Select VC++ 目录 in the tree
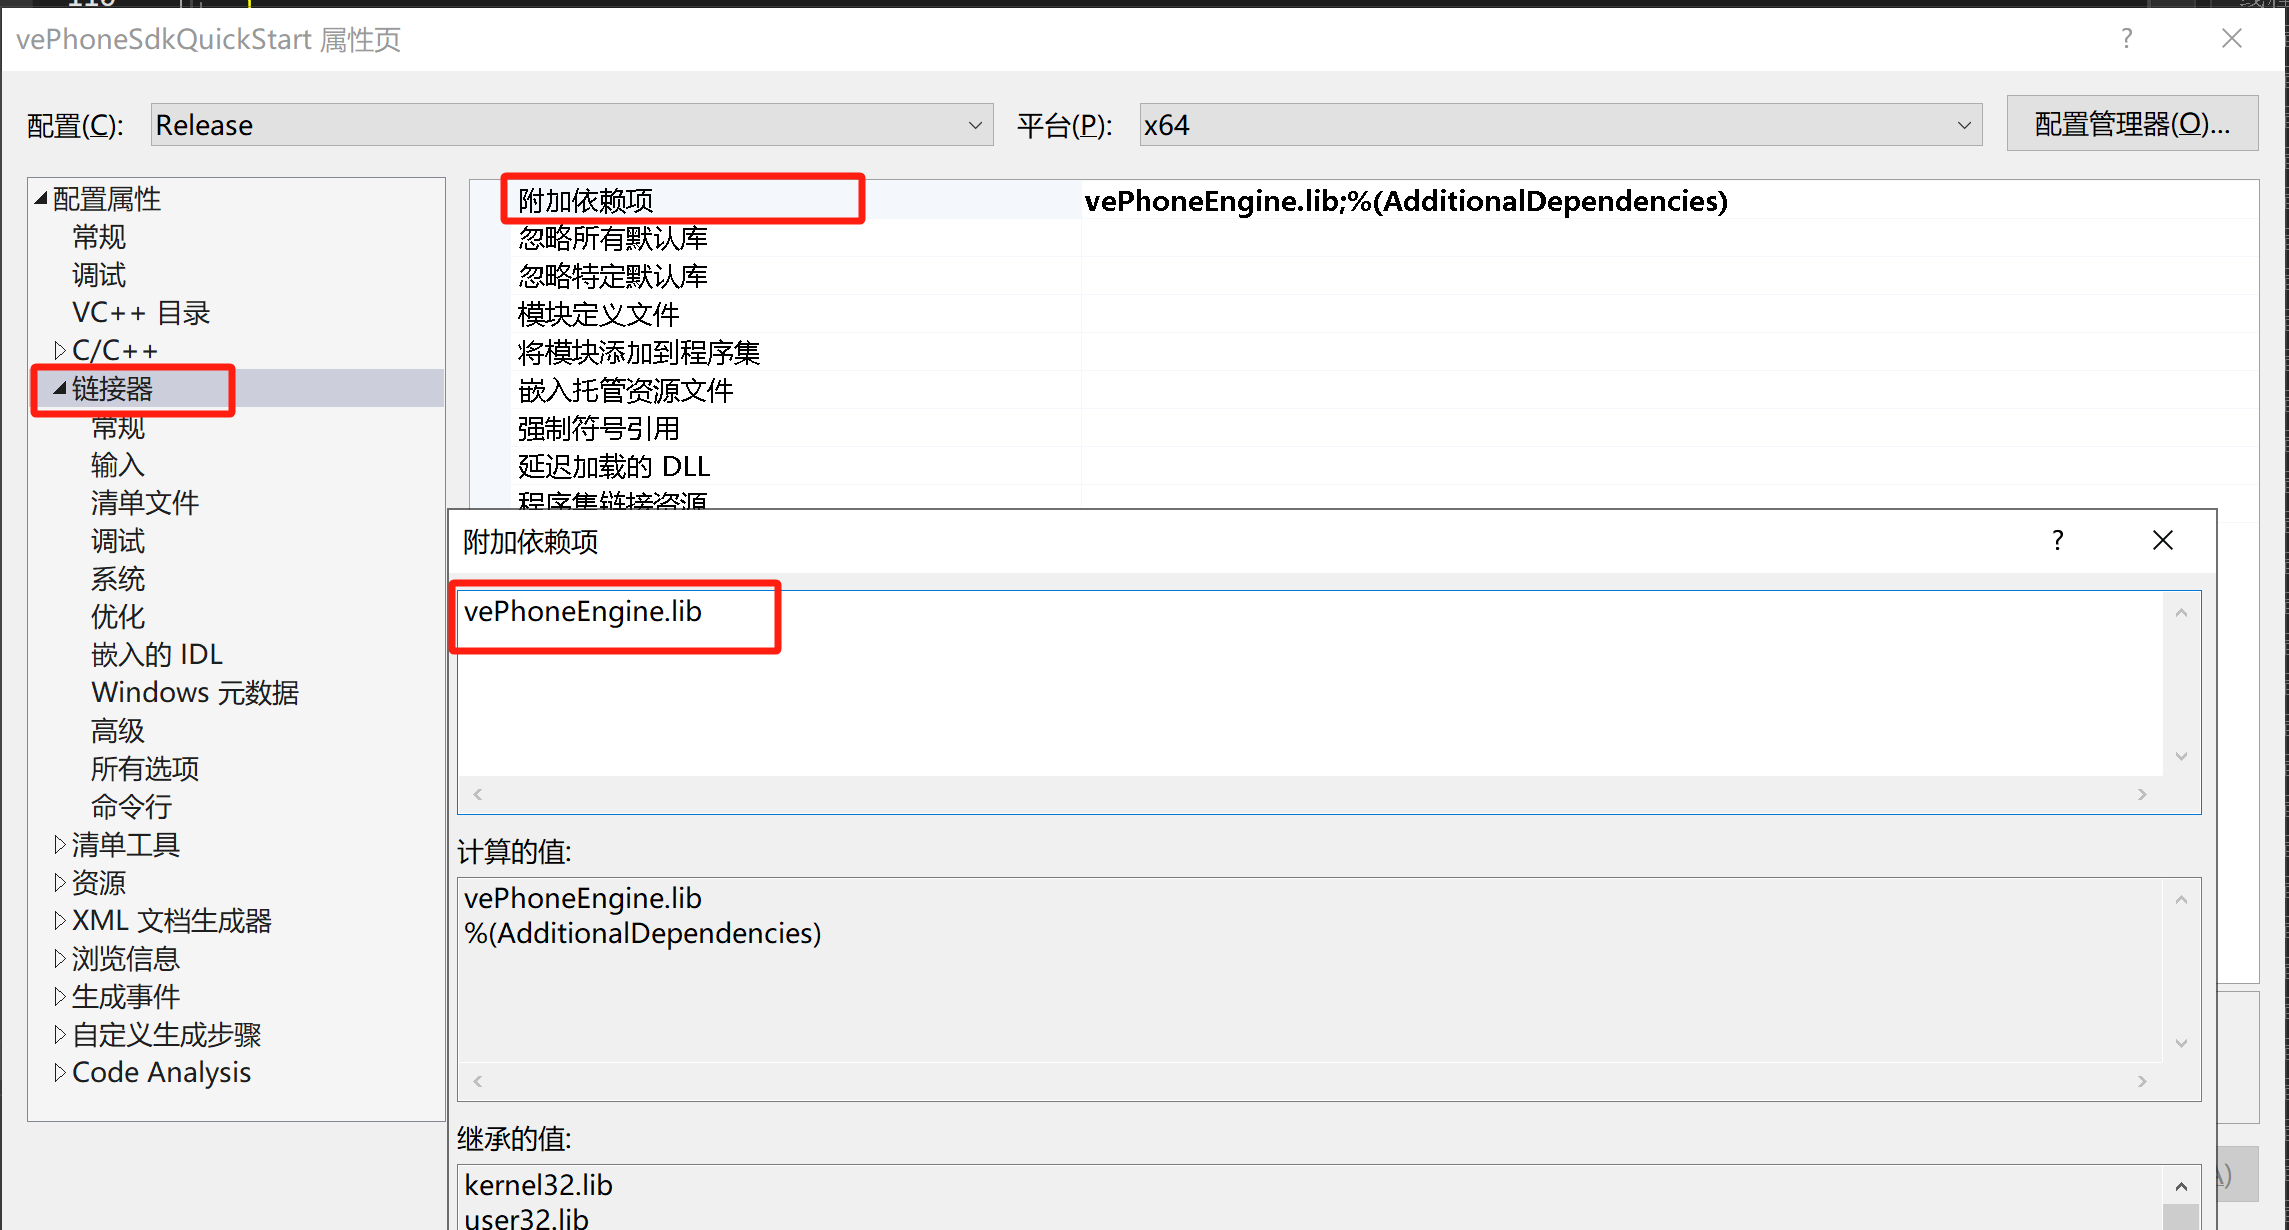Viewport: 2289px width, 1230px height. click(x=141, y=313)
